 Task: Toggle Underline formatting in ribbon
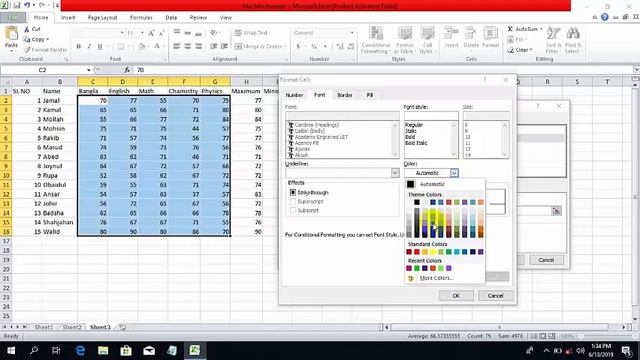[x=100, y=47]
